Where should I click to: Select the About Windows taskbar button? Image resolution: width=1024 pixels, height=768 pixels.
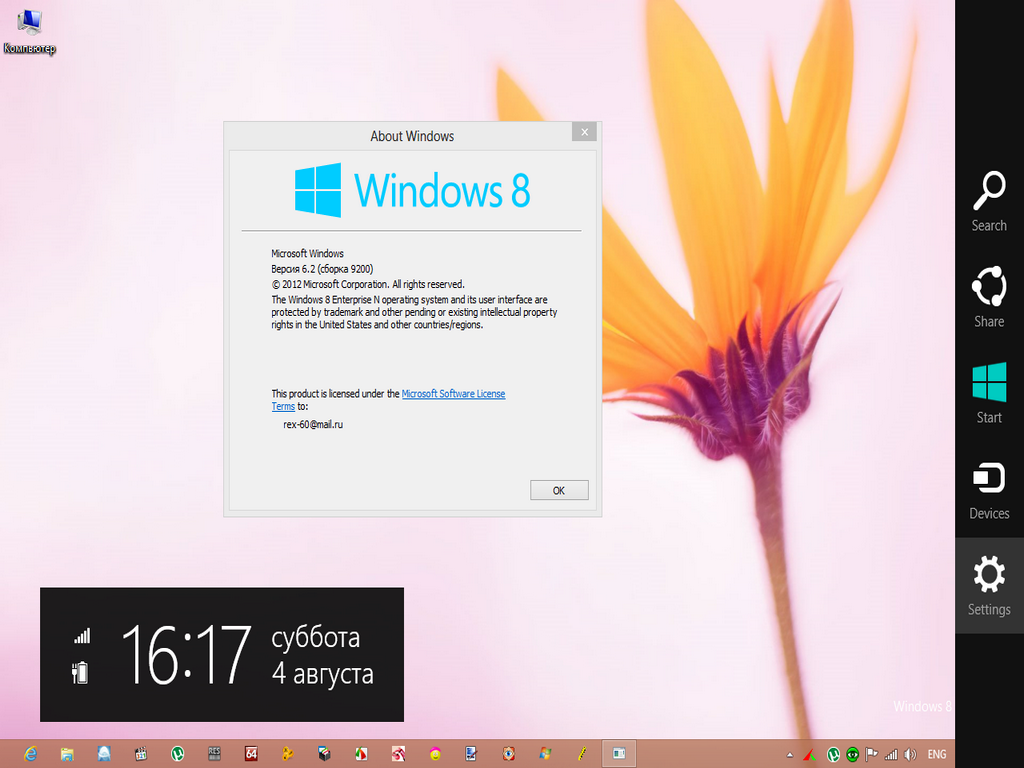(x=619, y=753)
